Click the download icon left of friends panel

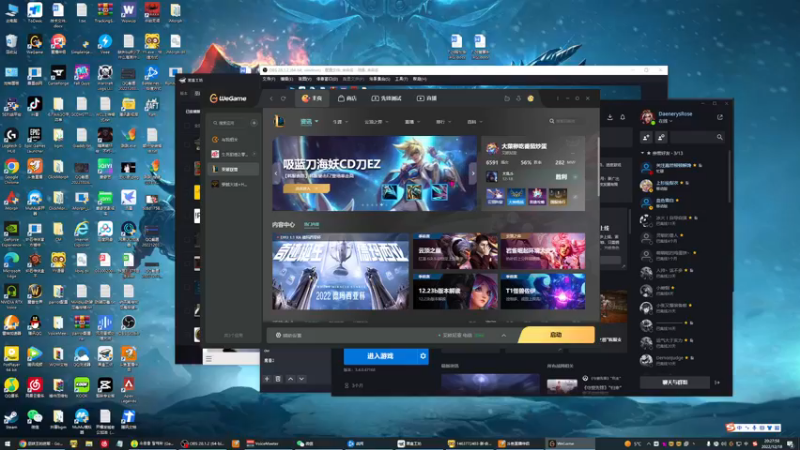coord(610,117)
